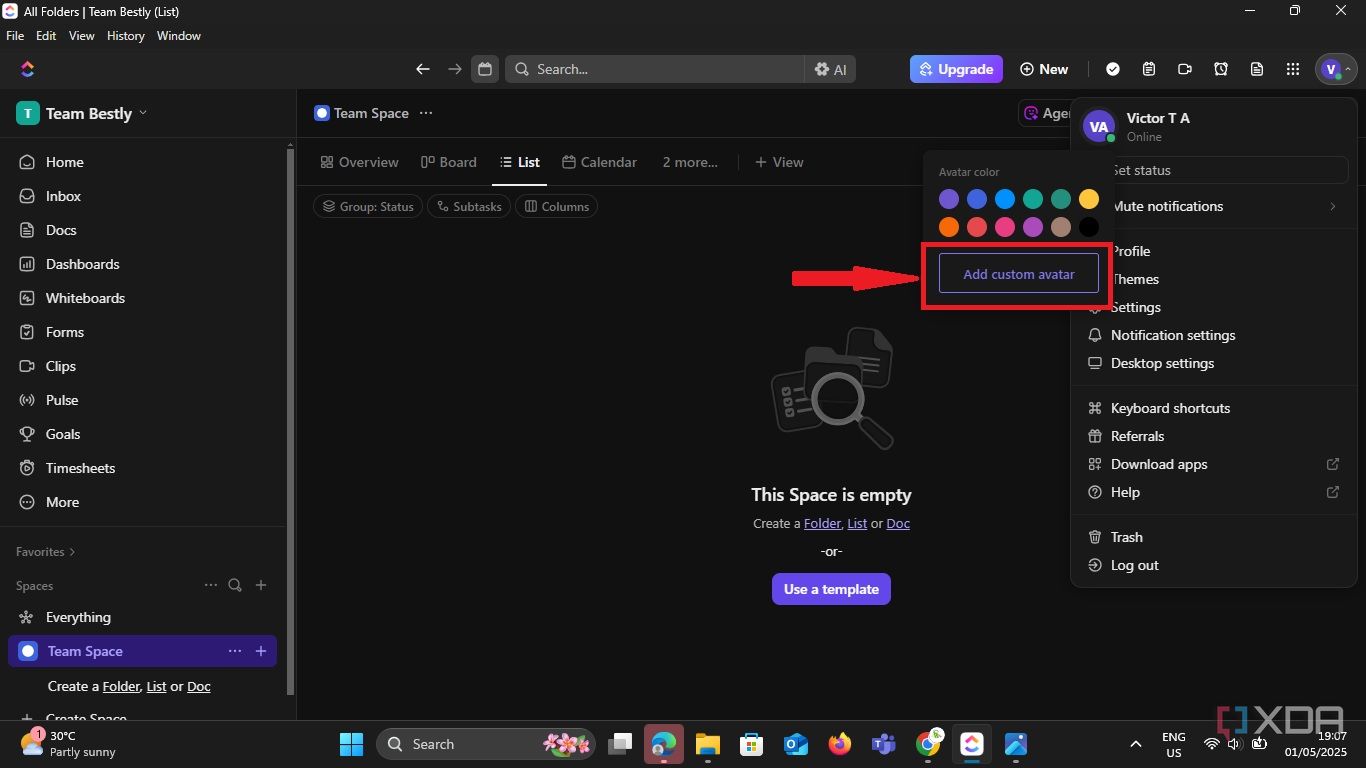1366x768 pixels.
Task: Click the search icon in the Spaces header
Action: [x=235, y=585]
